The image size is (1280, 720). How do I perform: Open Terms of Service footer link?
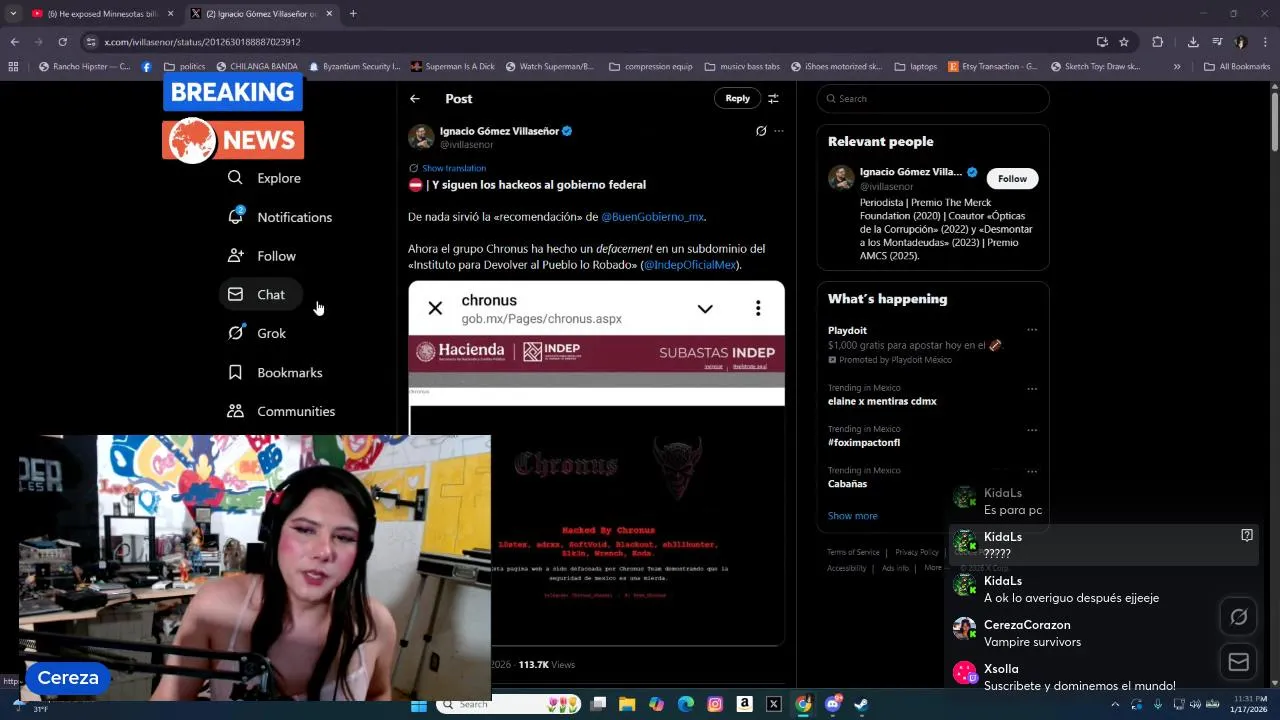853,552
